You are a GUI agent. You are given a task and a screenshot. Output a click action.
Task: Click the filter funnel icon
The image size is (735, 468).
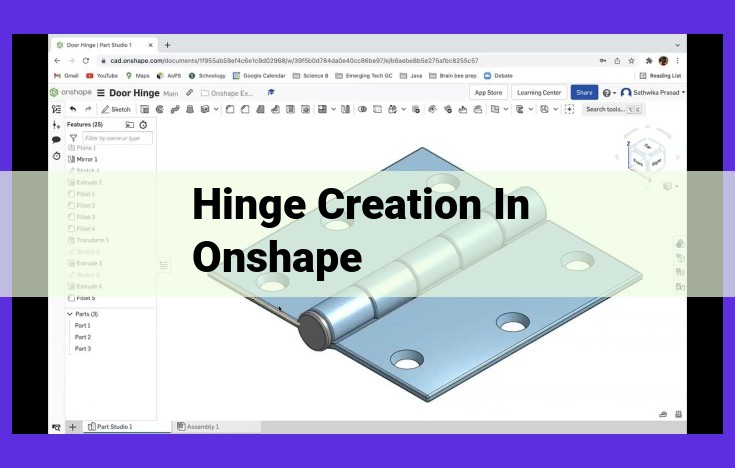point(73,138)
